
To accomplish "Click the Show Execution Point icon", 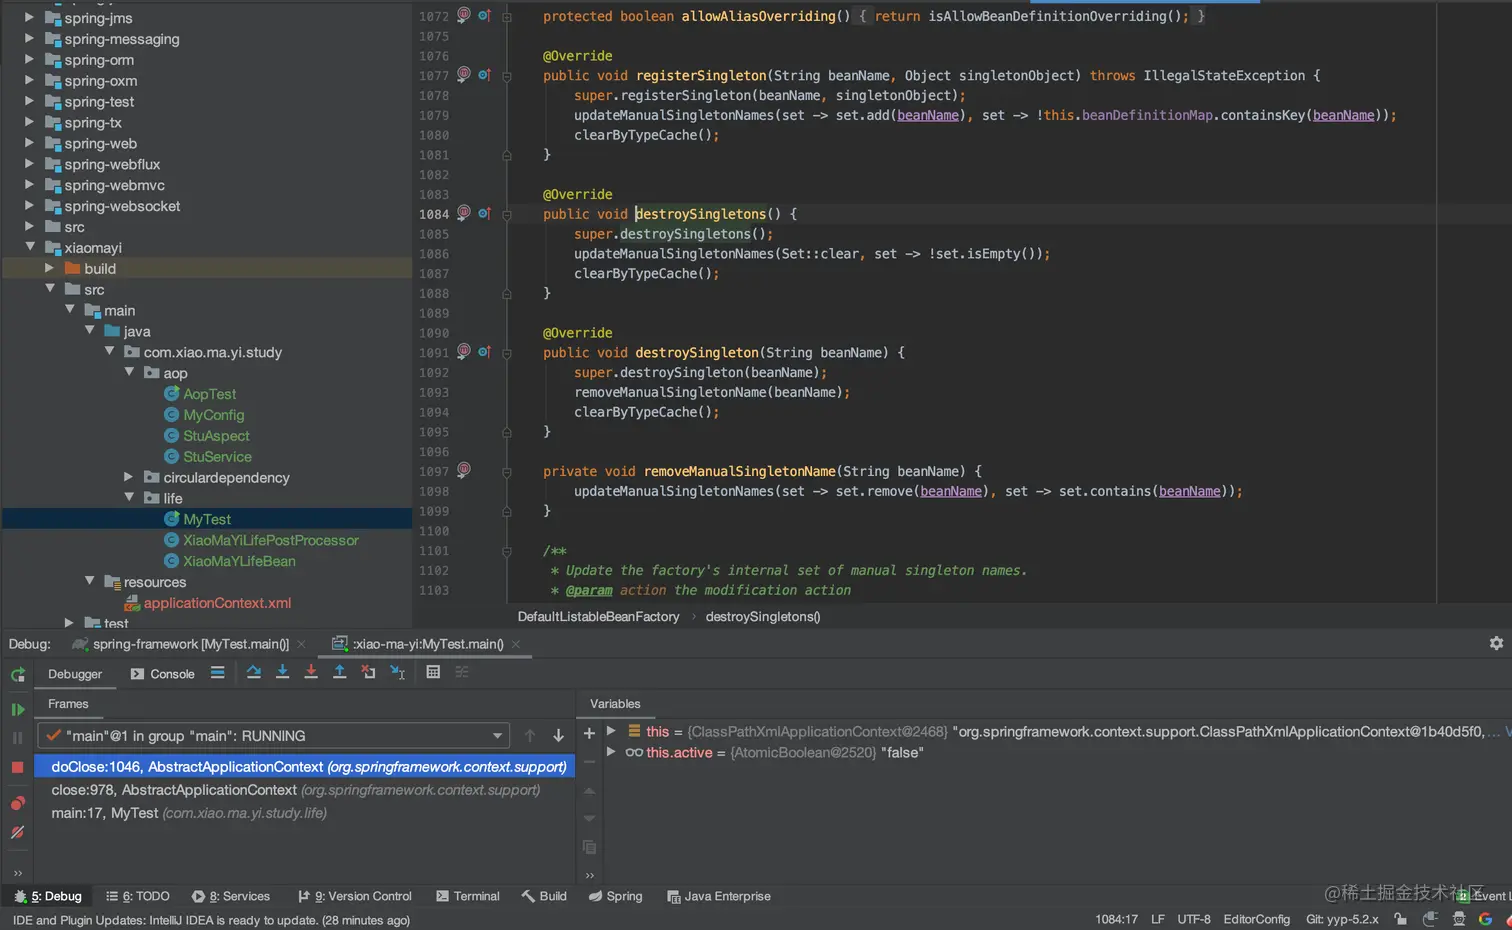I will coord(217,673).
